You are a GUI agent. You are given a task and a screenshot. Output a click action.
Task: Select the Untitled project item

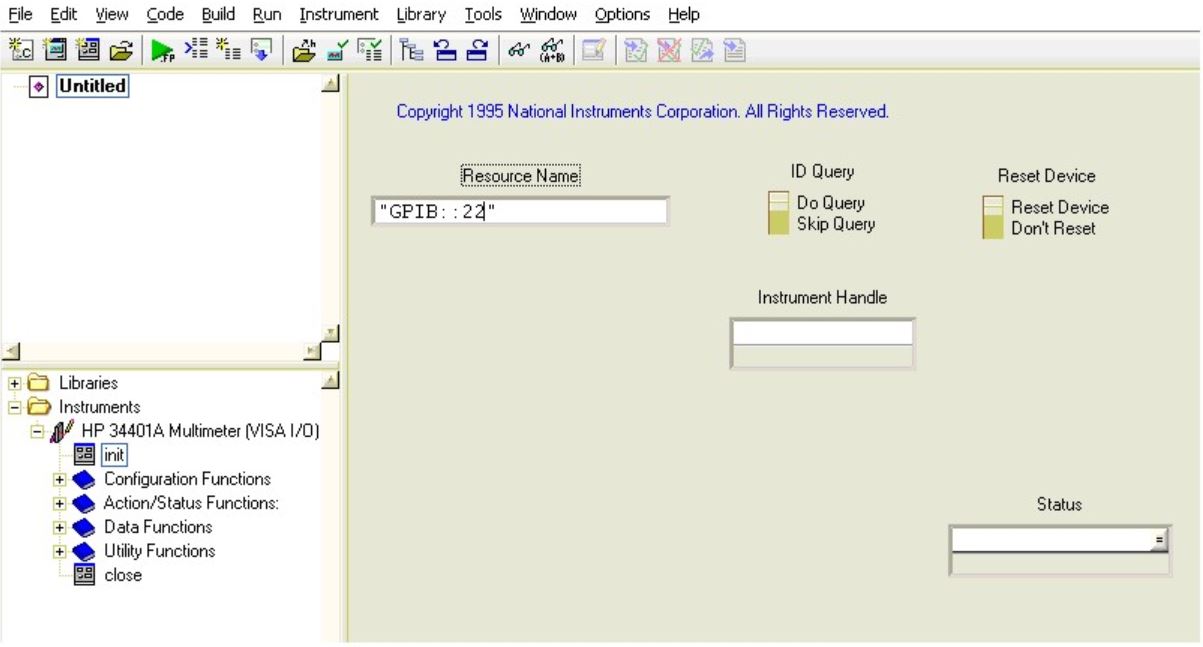92,86
